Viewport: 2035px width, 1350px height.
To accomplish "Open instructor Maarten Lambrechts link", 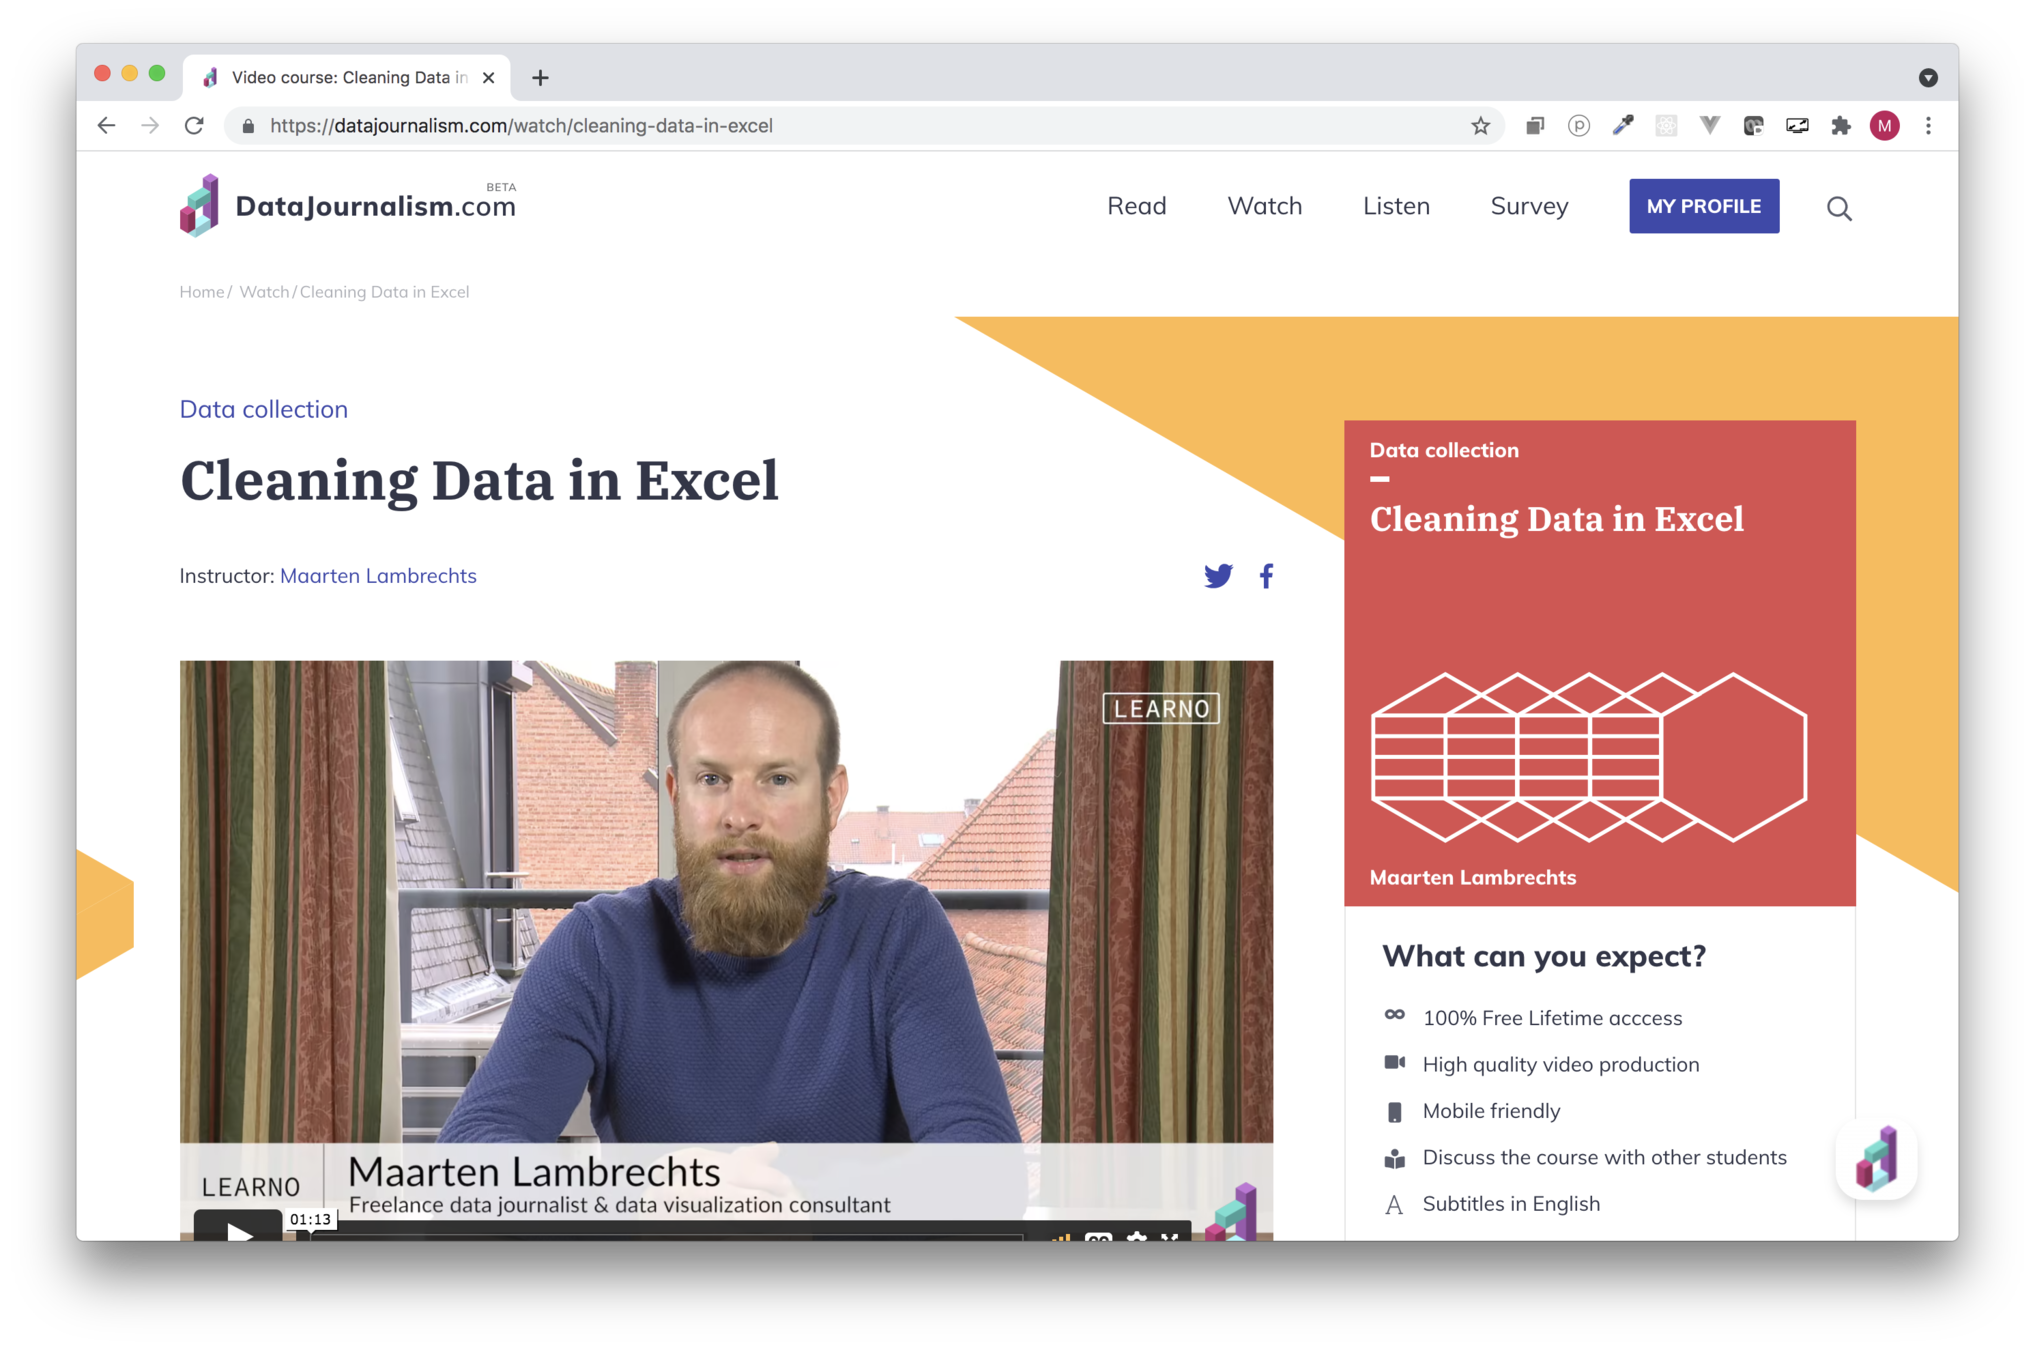I will click(378, 576).
